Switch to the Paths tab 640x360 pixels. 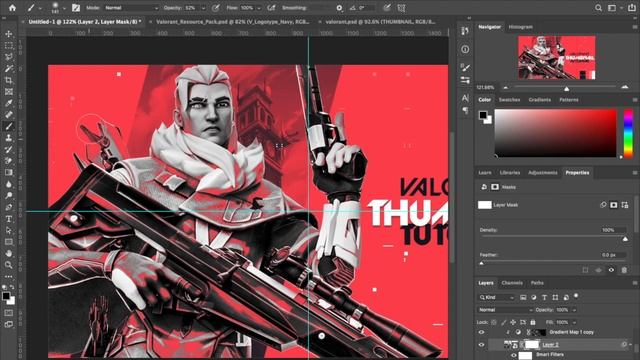pyautogui.click(x=537, y=283)
